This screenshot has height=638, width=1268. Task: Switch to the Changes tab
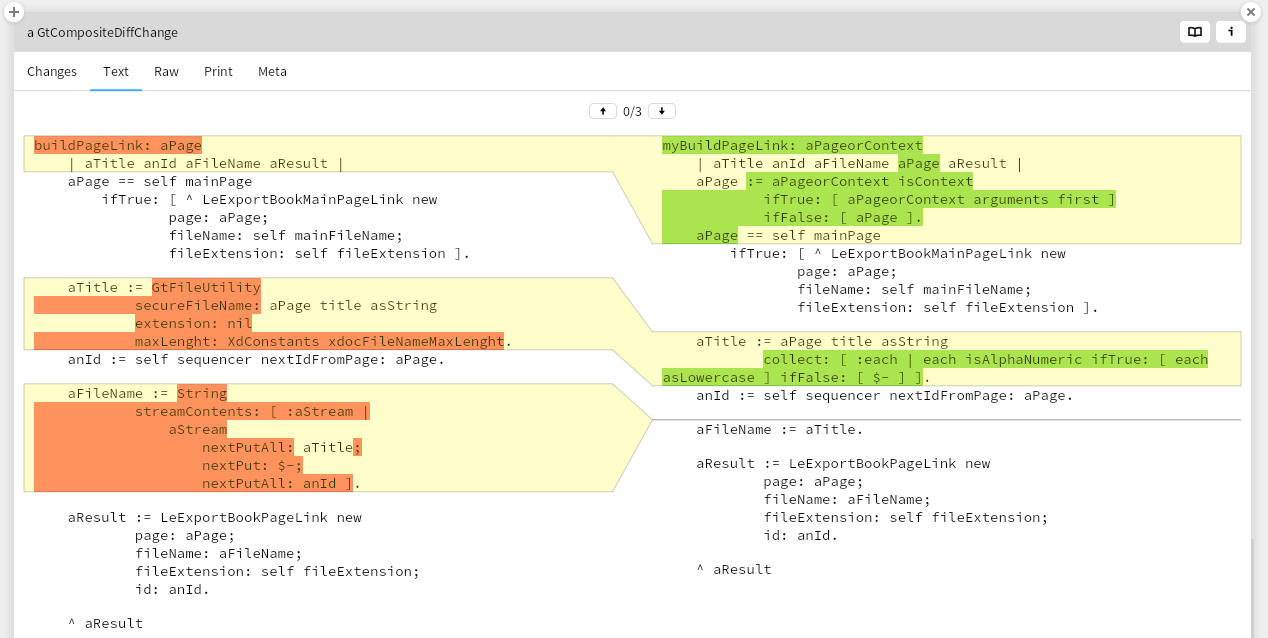[x=52, y=71]
